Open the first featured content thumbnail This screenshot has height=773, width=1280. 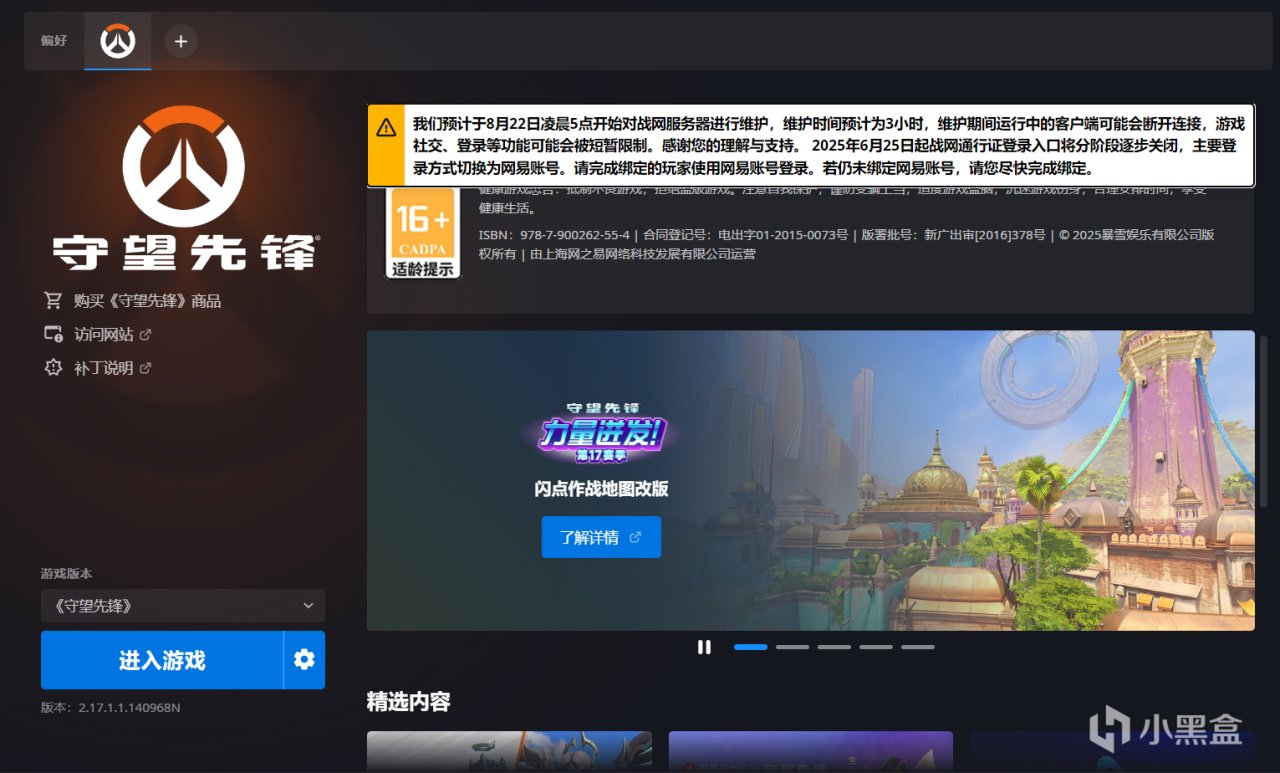(x=509, y=751)
